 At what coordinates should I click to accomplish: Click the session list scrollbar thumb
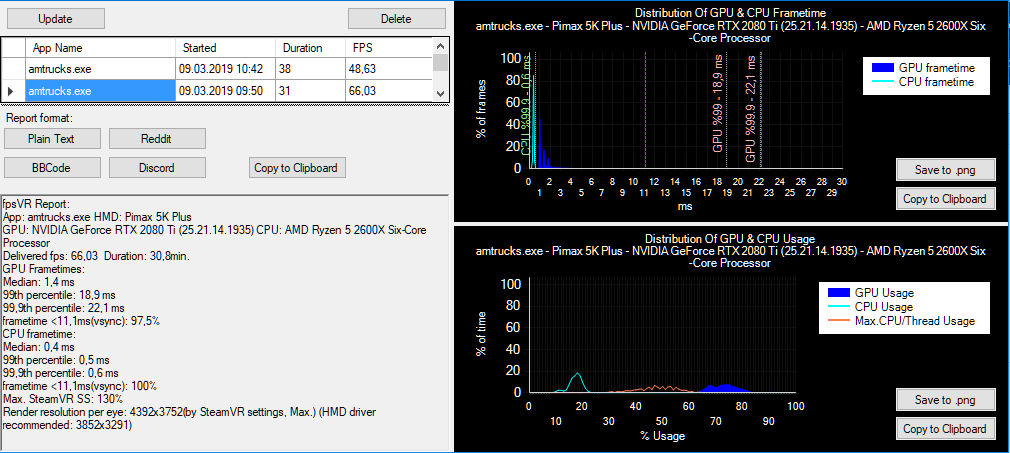441,63
